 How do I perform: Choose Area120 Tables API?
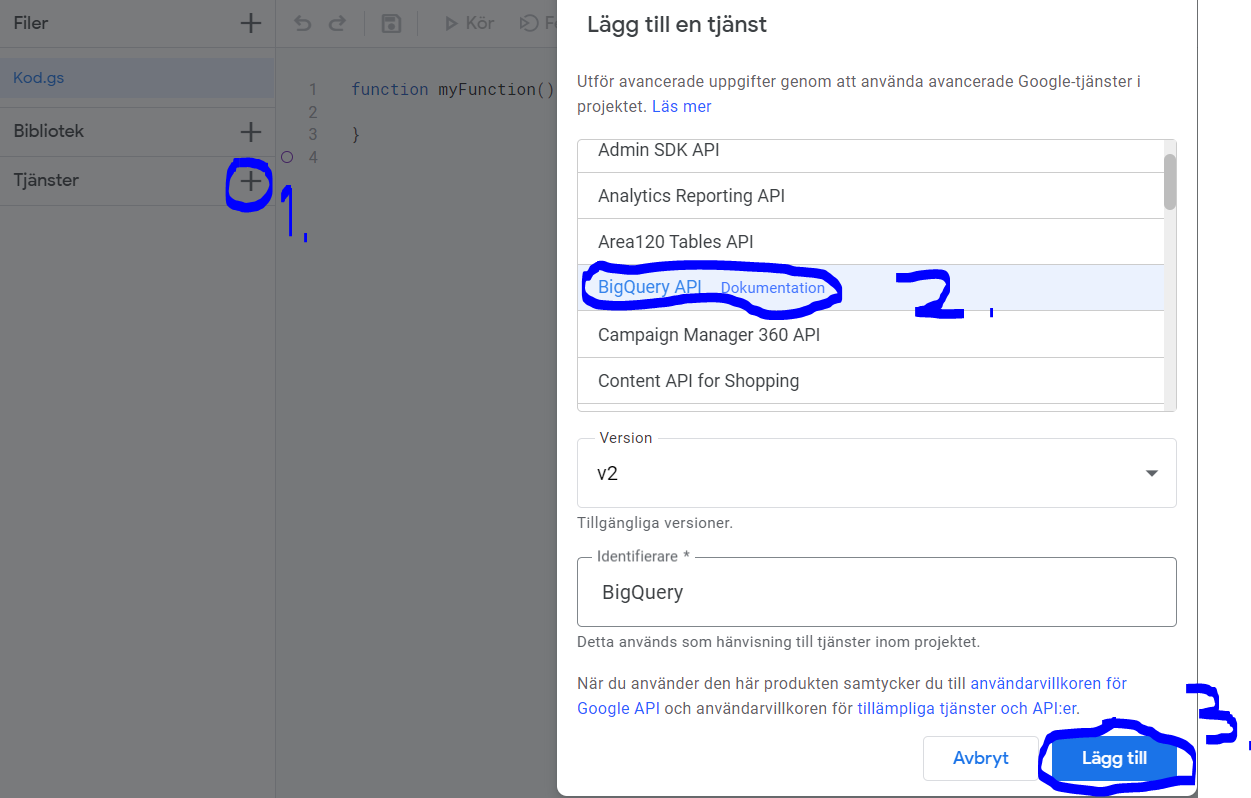(x=871, y=242)
